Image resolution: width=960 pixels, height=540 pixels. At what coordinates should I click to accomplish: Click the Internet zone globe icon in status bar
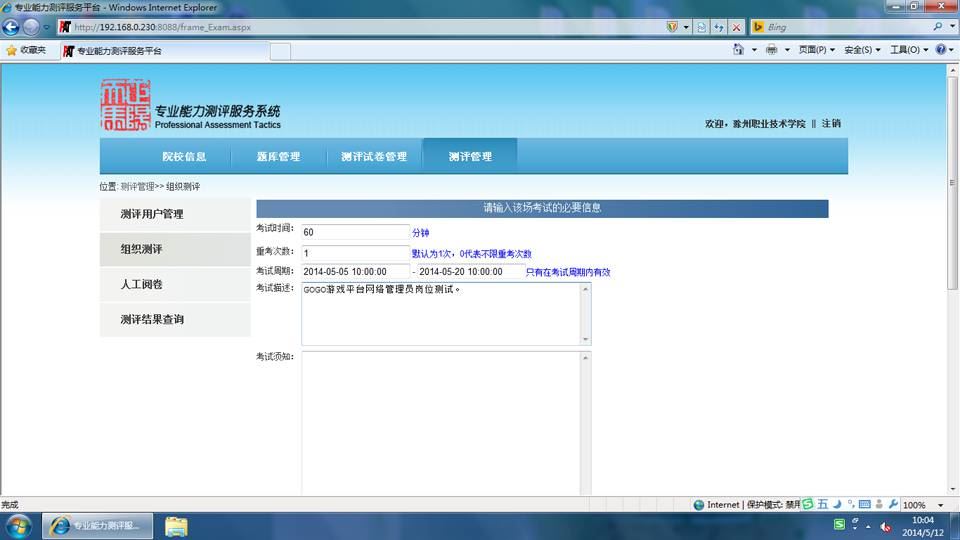tap(699, 505)
